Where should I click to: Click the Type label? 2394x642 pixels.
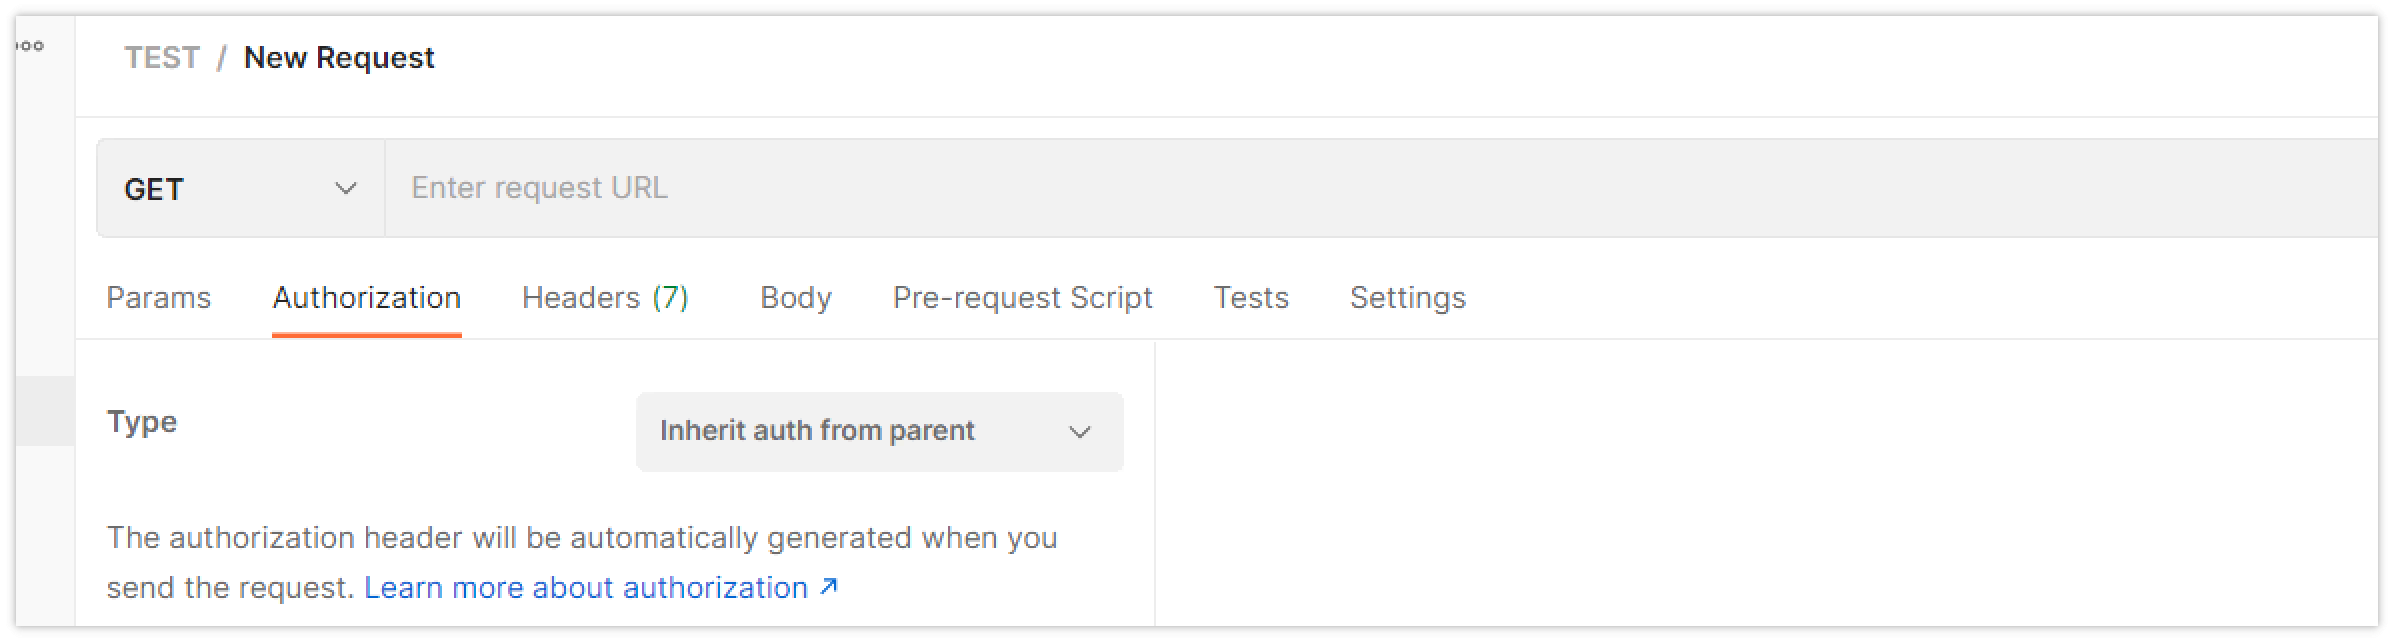pos(142,422)
